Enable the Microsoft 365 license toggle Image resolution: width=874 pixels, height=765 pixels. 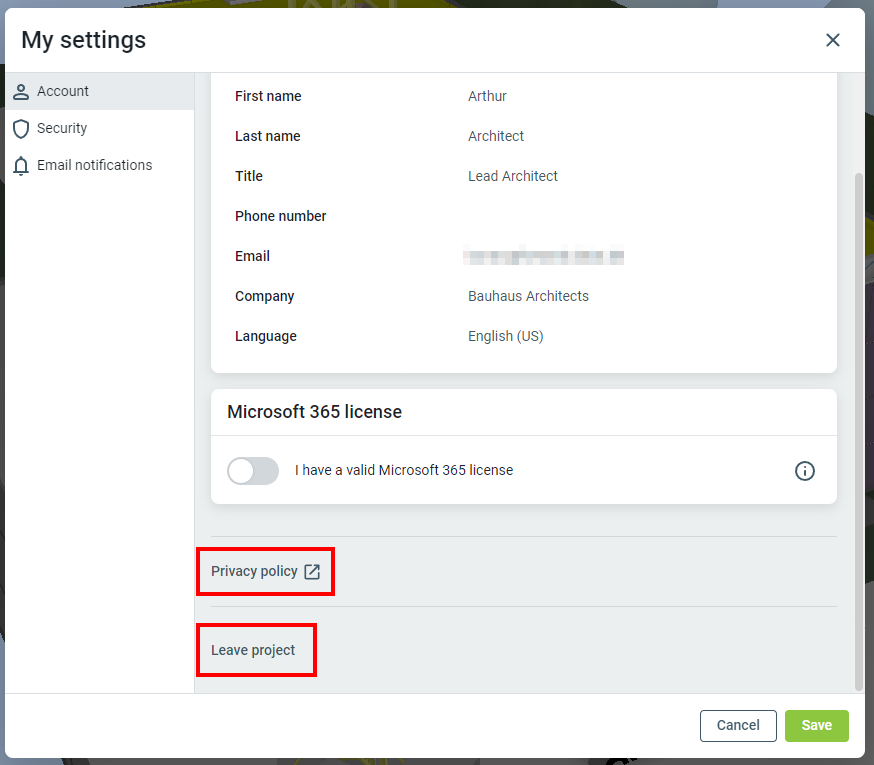[253, 471]
